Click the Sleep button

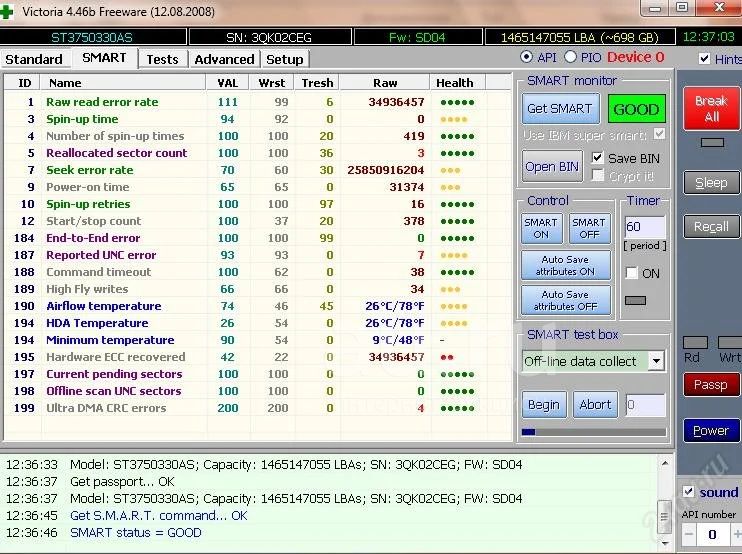(711, 183)
